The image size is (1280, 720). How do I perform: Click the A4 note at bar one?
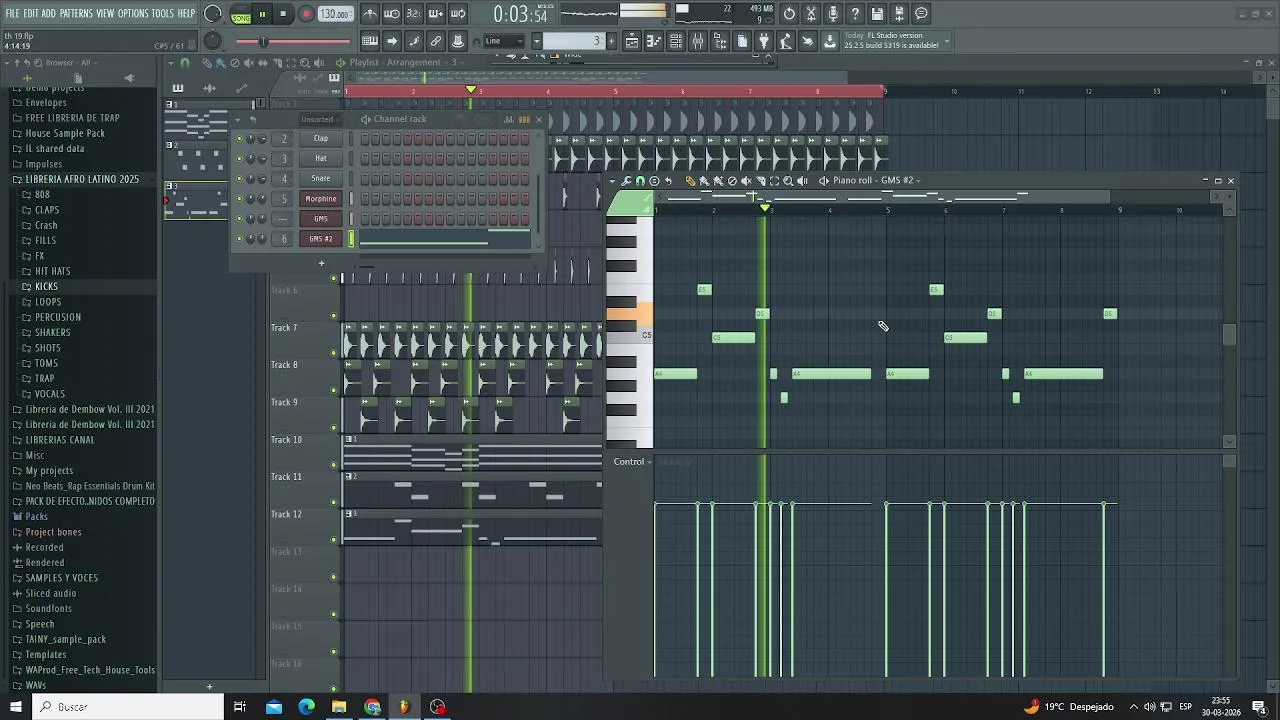point(676,374)
